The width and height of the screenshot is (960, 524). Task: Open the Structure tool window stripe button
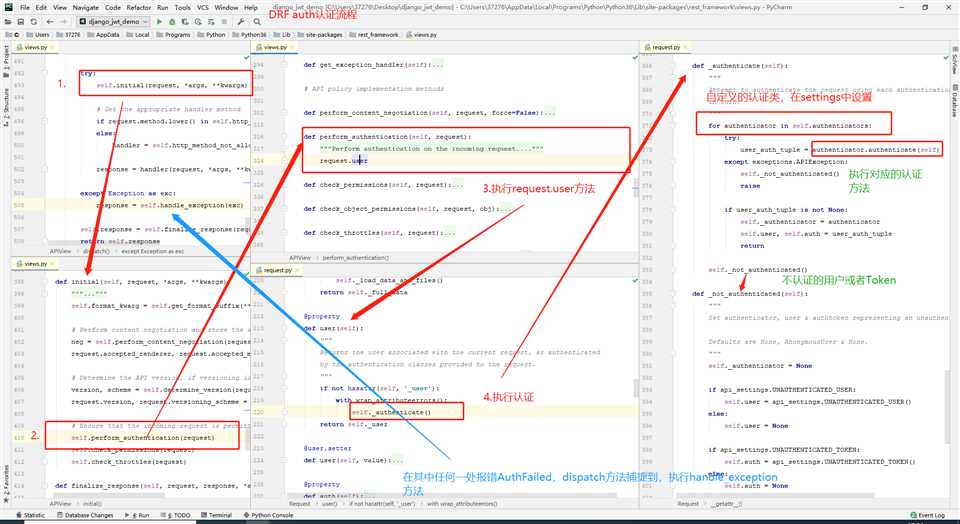point(6,108)
